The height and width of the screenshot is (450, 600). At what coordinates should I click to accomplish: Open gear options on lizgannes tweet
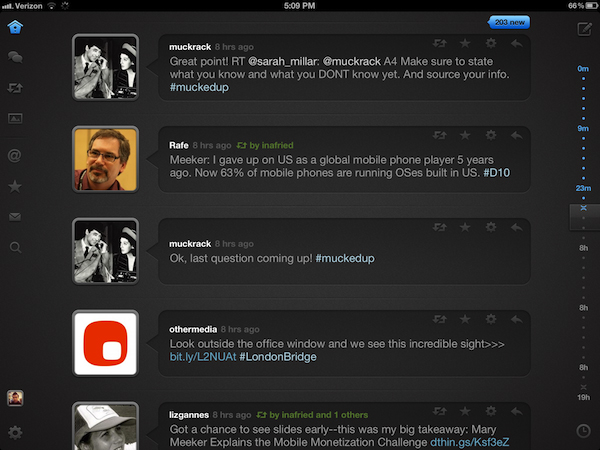click(x=491, y=411)
